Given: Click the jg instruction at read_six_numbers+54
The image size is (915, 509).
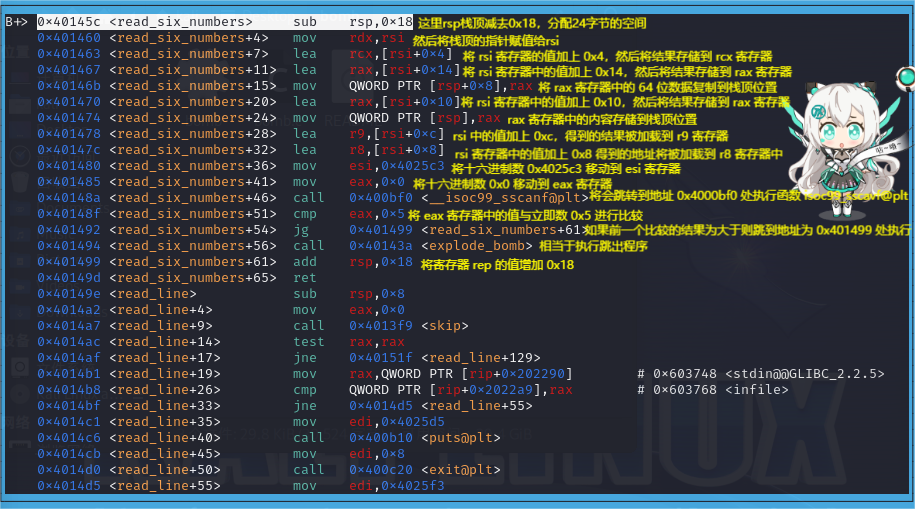Looking at the screenshot, I should [301, 229].
